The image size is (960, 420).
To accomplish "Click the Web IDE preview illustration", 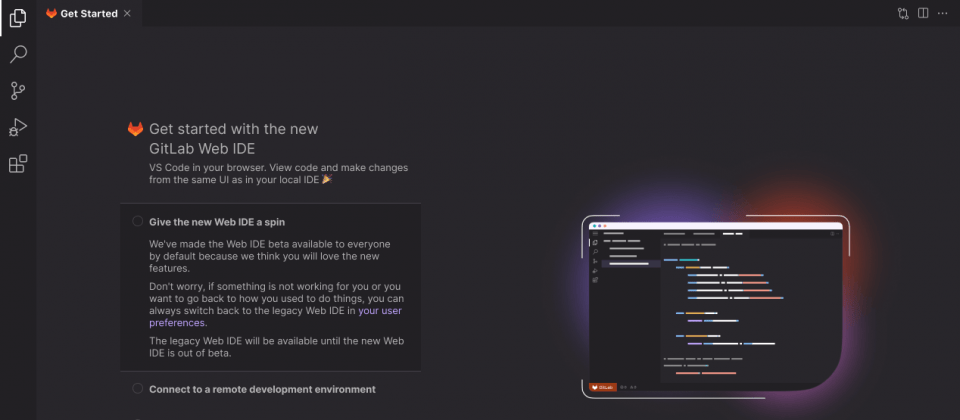I will 715,307.
